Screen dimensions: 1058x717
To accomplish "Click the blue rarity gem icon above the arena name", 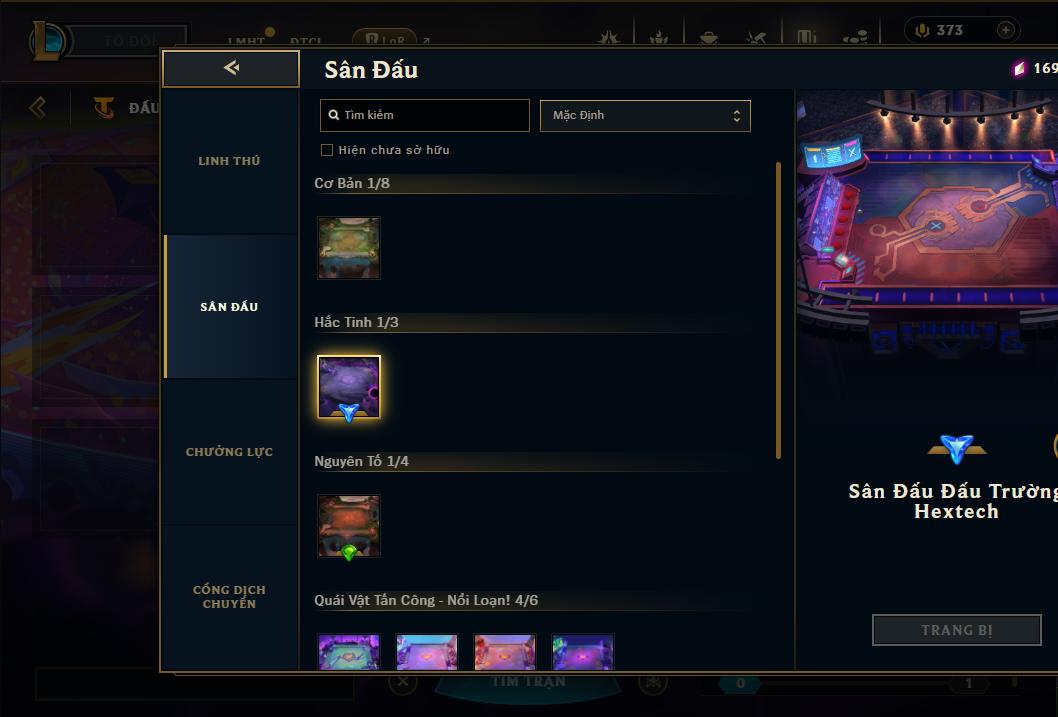I will [x=957, y=449].
